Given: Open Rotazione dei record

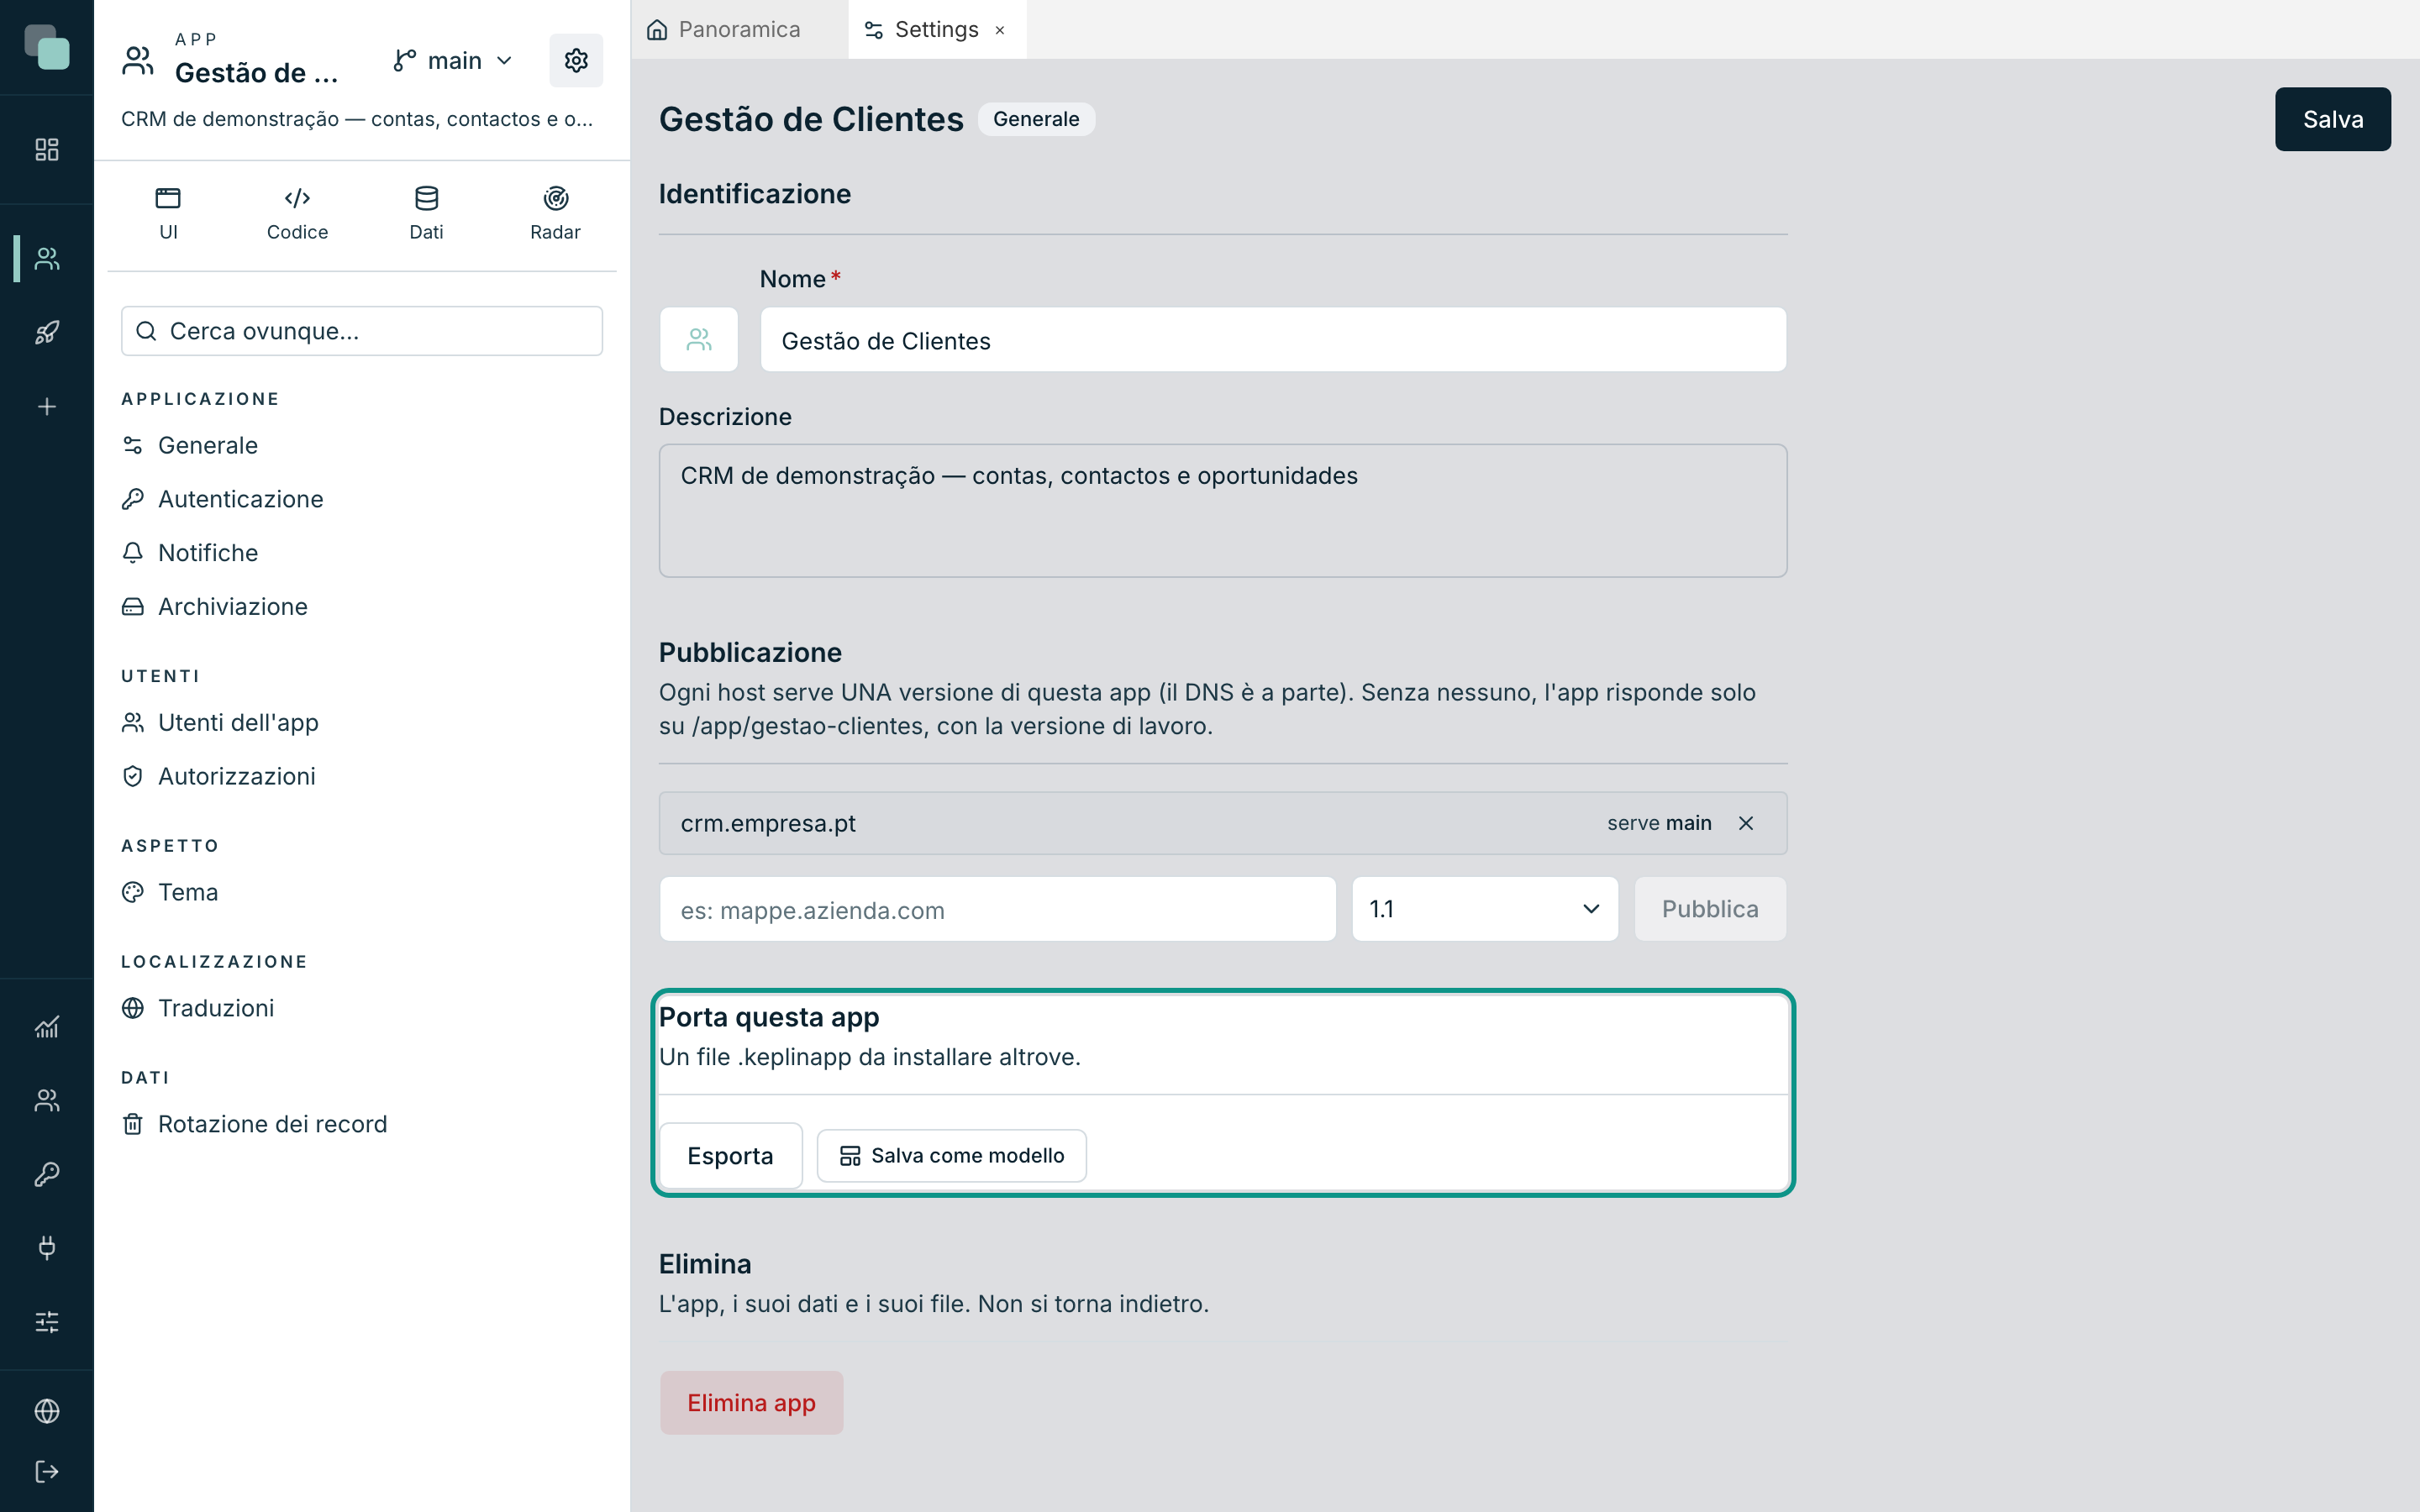Looking at the screenshot, I should point(254,1124).
